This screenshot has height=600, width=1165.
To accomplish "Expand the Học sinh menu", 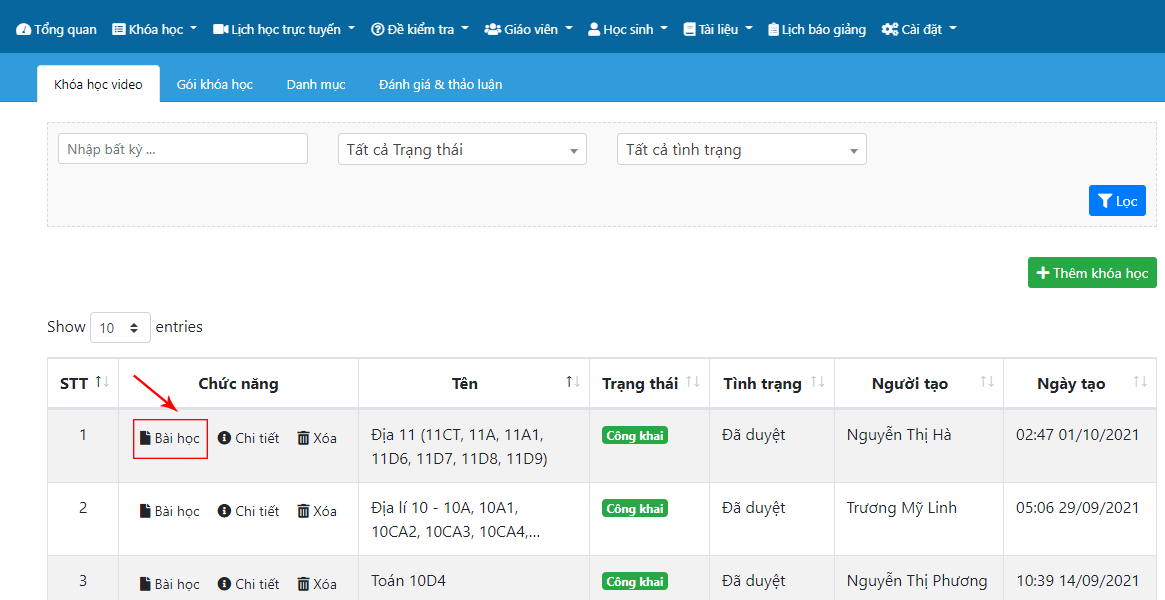I will 628,30.
